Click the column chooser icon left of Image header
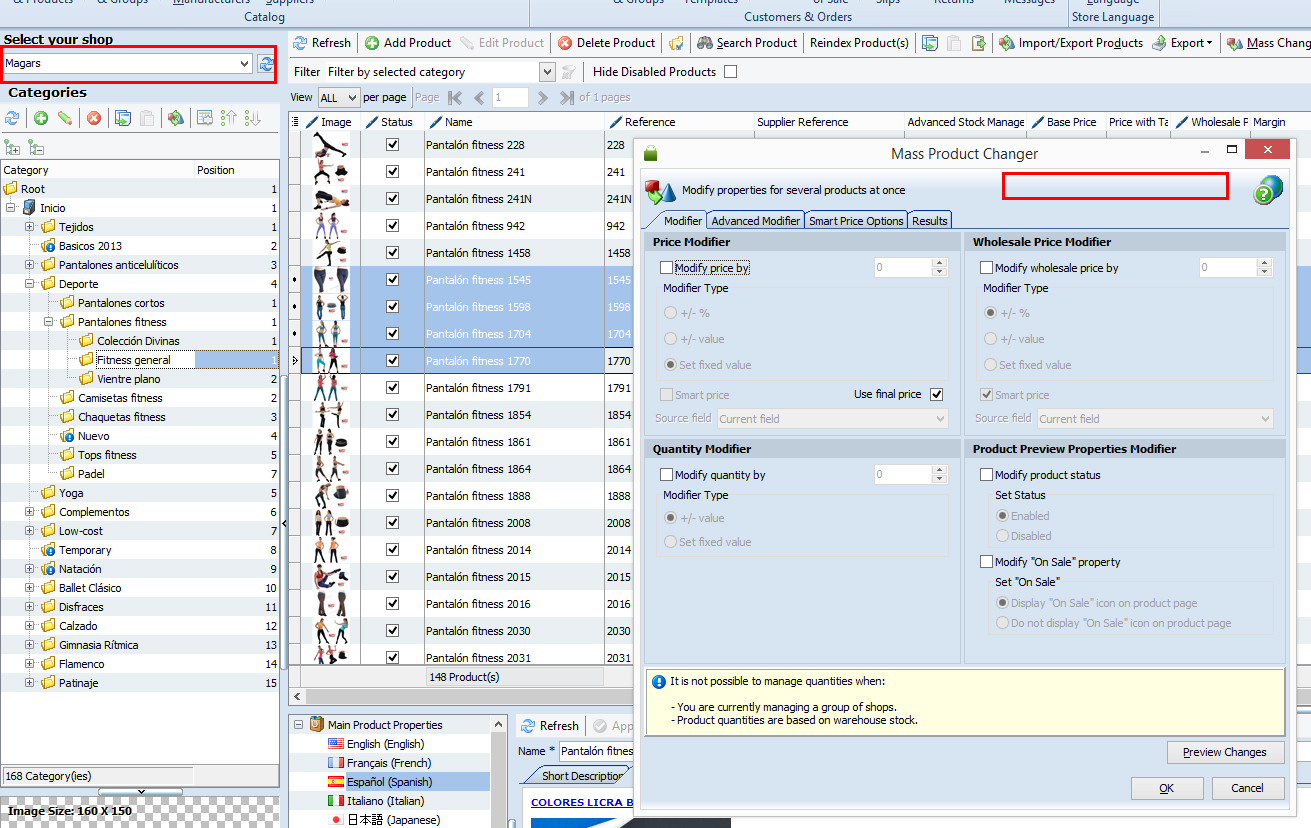The width and height of the screenshot is (1311, 828). click(295, 122)
